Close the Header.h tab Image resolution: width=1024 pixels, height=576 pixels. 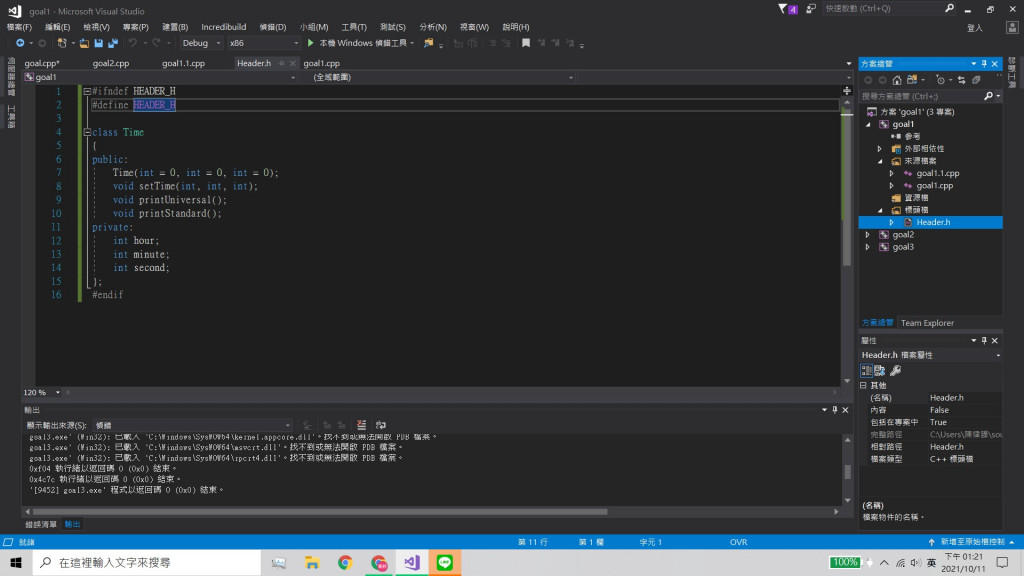pos(293,63)
